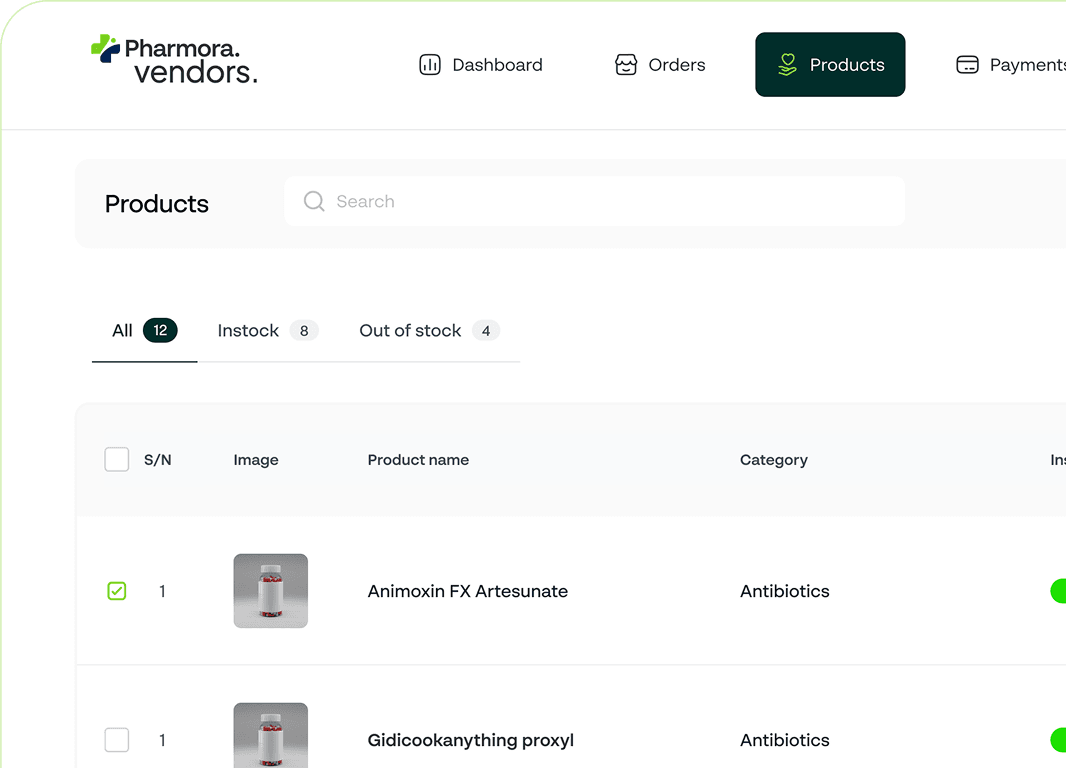Uncheck the Animoxin FX Artesunate row checkbox
This screenshot has height=768, width=1066.
(x=117, y=591)
